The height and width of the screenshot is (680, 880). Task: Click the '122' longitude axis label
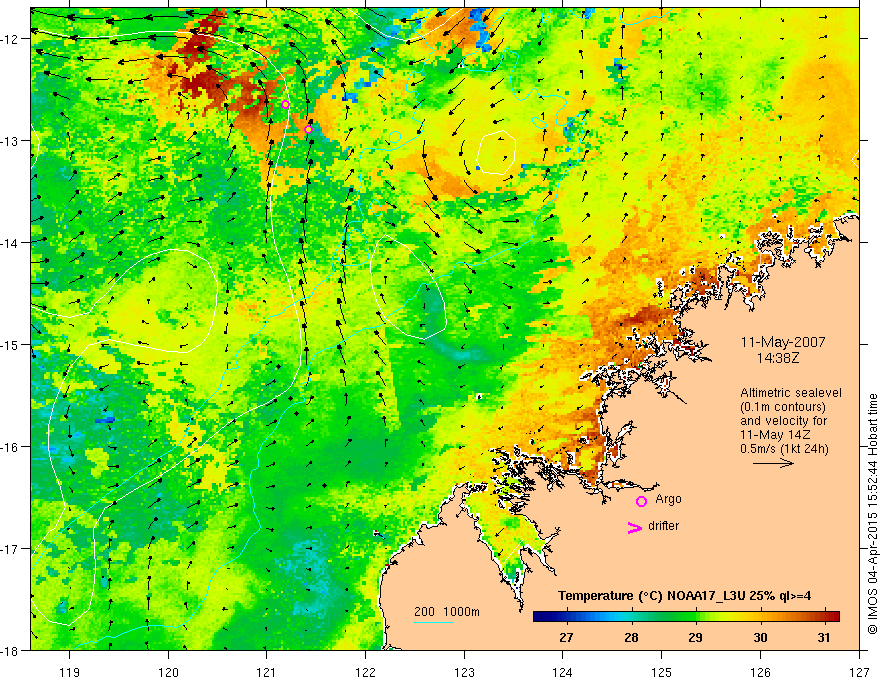[x=365, y=672]
